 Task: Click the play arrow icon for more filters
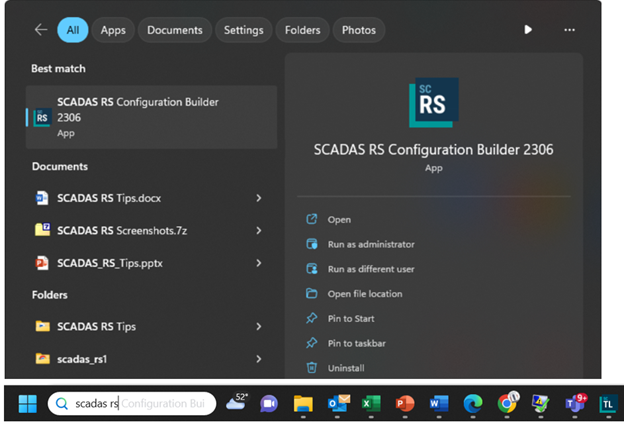pos(528,30)
